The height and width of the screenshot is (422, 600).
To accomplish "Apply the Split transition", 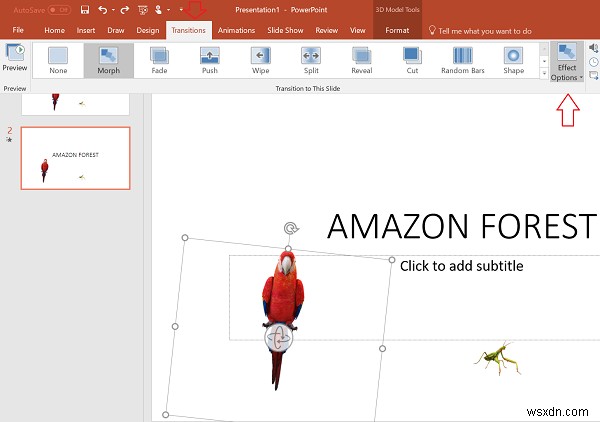I will 311,60.
